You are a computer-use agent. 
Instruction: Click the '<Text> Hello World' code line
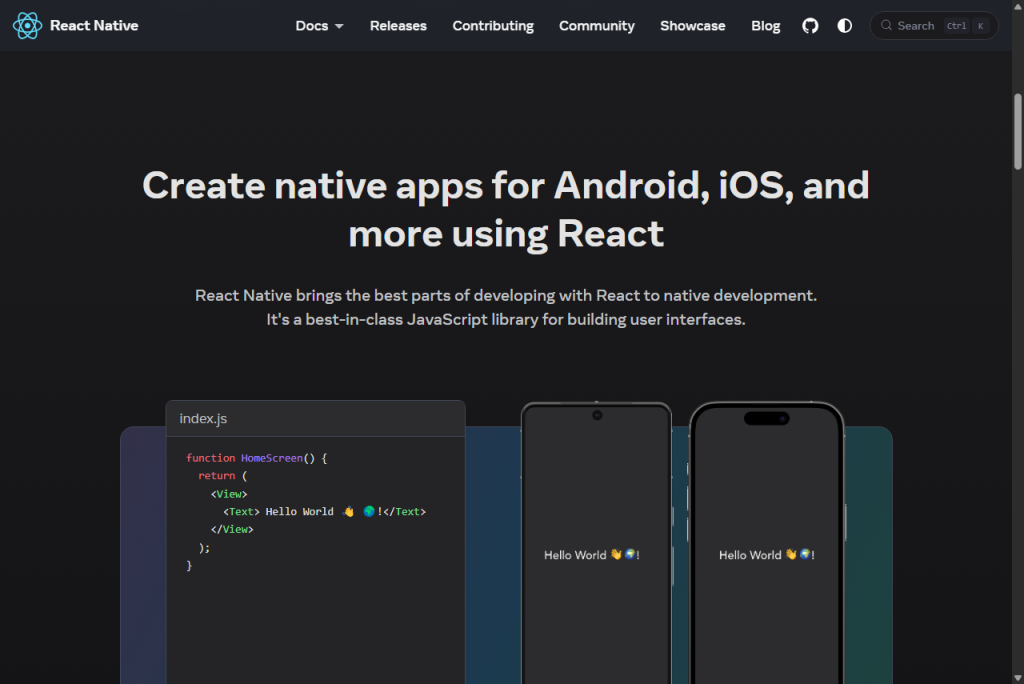pos(325,512)
